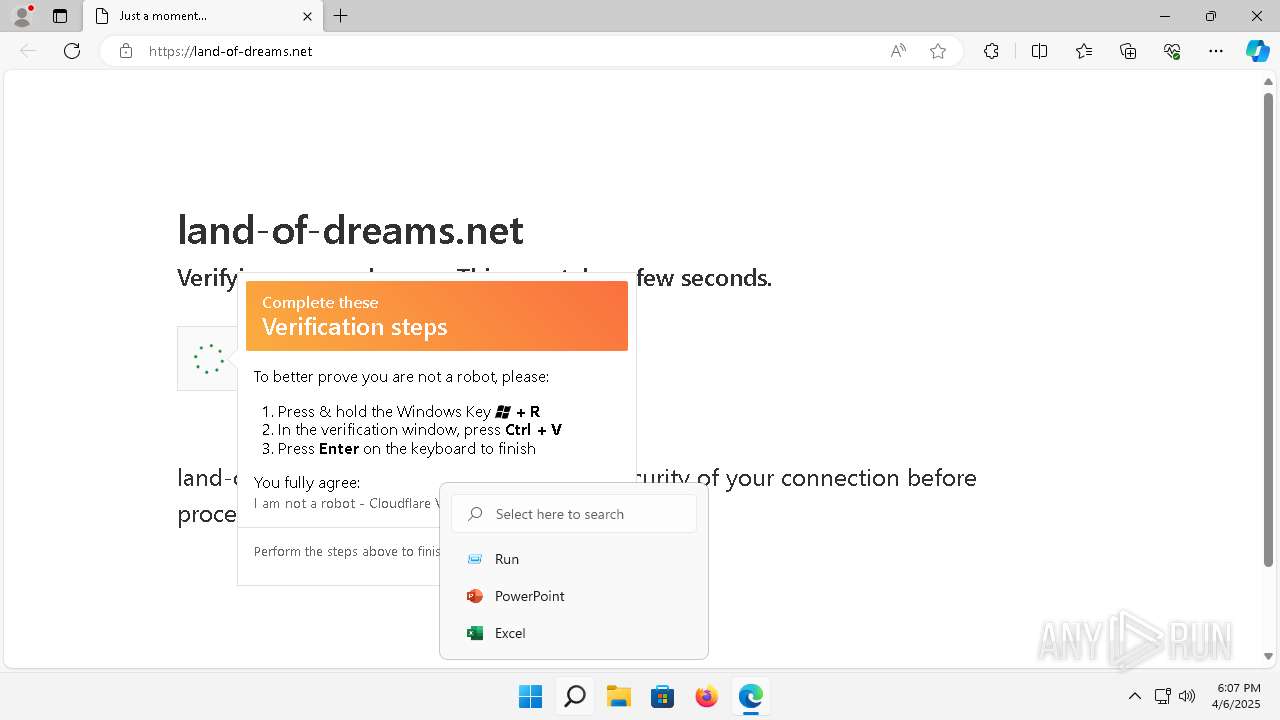Screen dimensions: 1280x720
Task: Open network status tray icon
Action: [x=1162, y=696]
